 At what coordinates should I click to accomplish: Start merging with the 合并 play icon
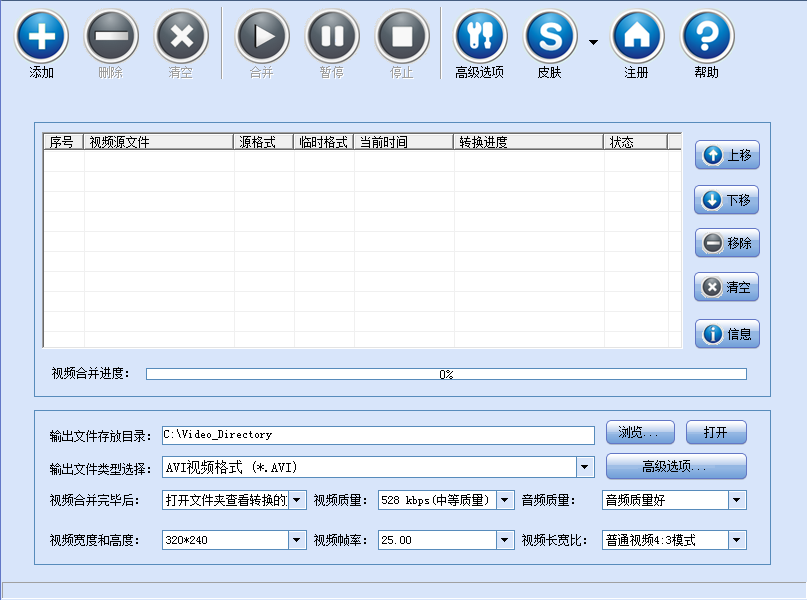(x=262, y=36)
